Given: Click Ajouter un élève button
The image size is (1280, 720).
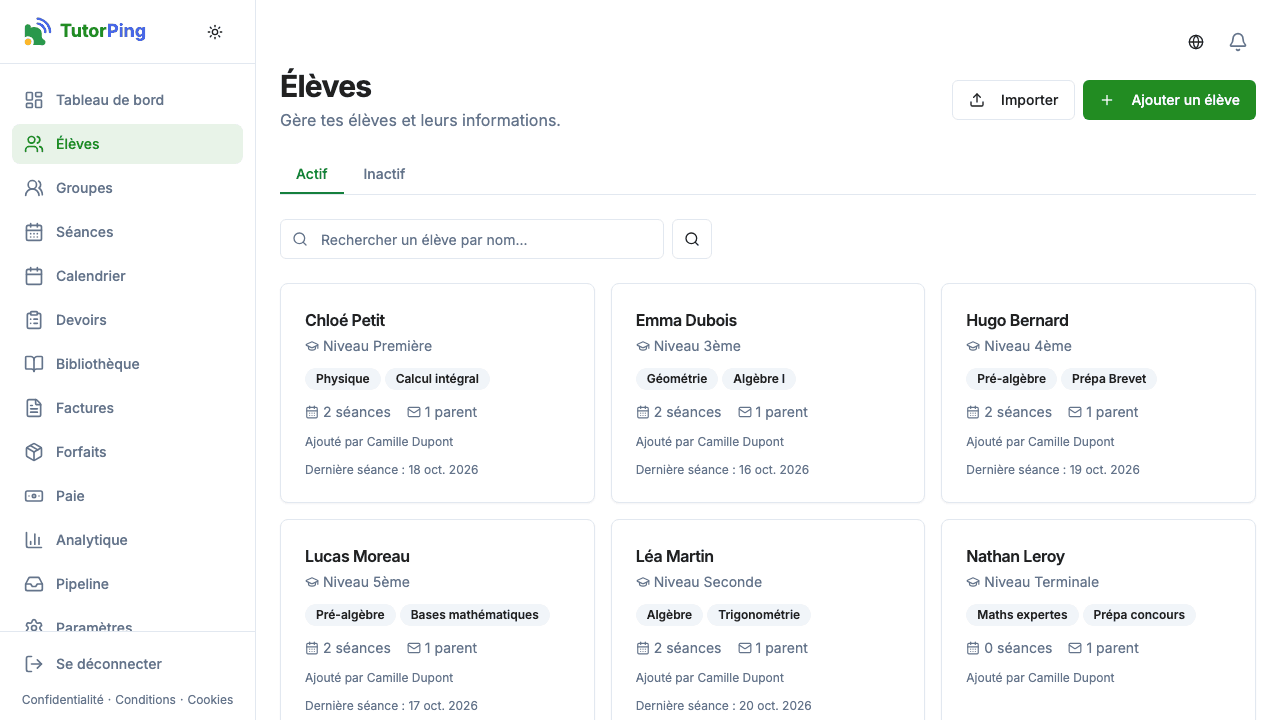Looking at the screenshot, I should (x=1169, y=100).
